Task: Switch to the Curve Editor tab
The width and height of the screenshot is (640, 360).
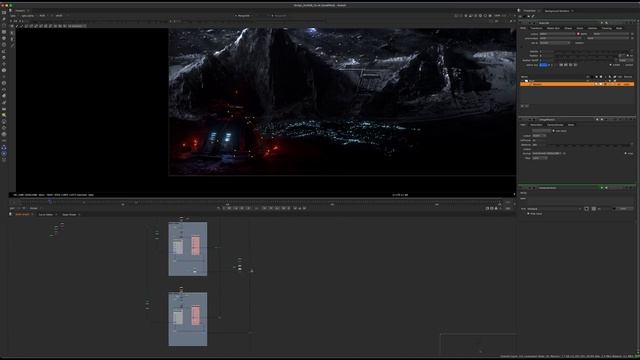Action: click(x=46, y=214)
